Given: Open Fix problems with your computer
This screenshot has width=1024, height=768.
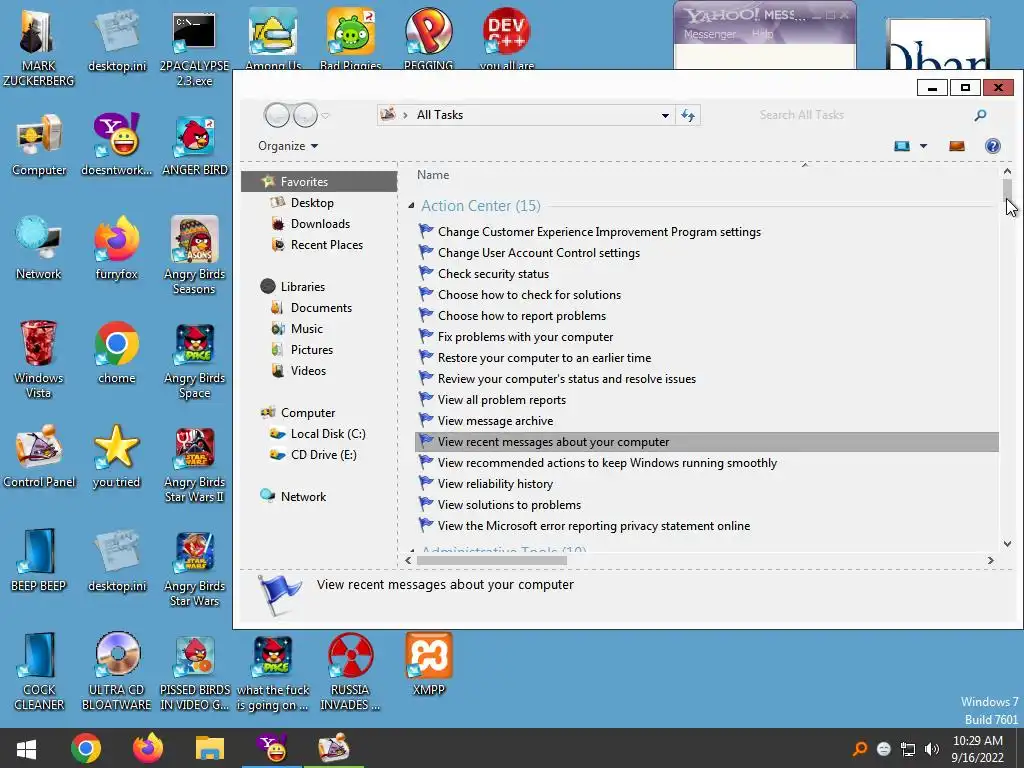Looking at the screenshot, I should coord(525,337).
